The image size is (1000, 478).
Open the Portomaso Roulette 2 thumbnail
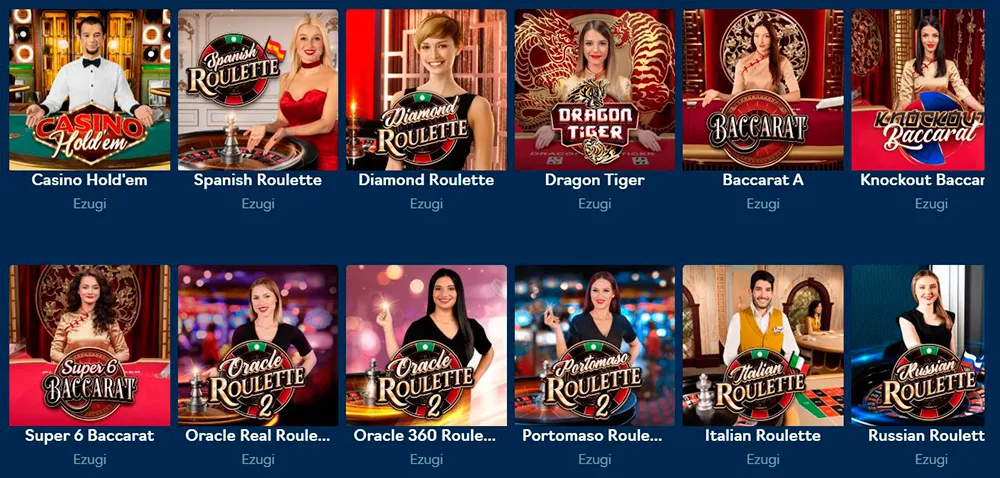[594, 345]
